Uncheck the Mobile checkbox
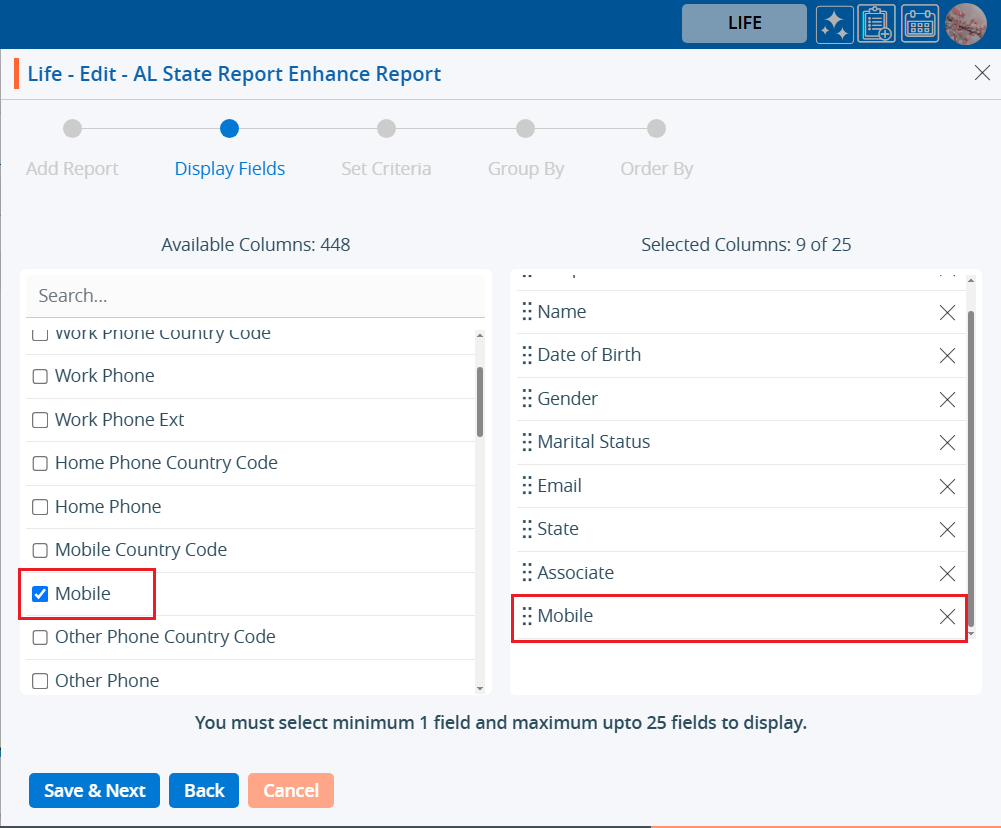 click(x=41, y=594)
